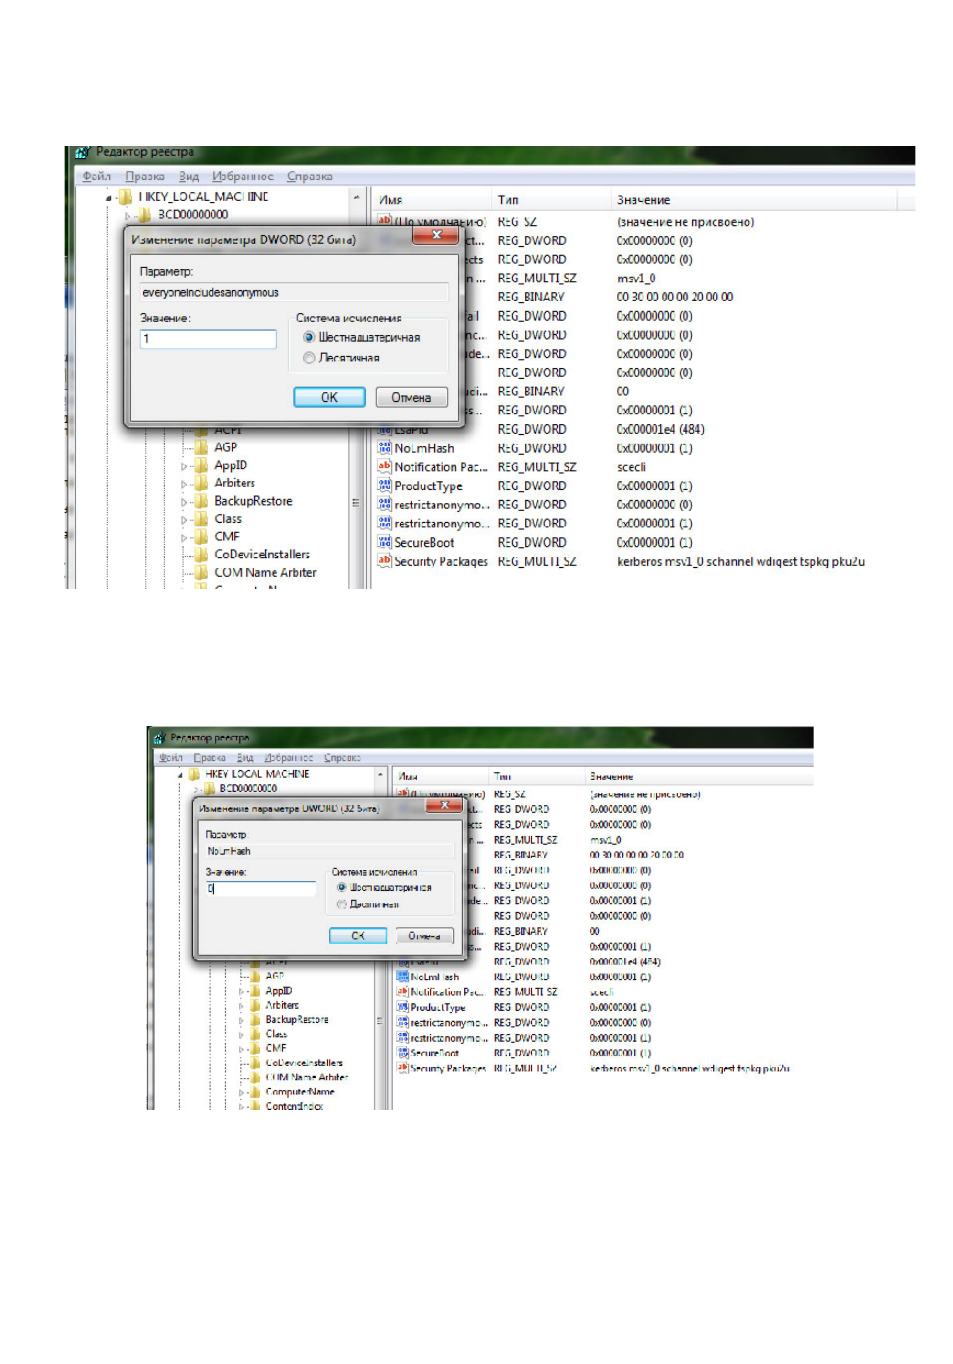Click the CMF label in upper tree

click(x=227, y=537)
